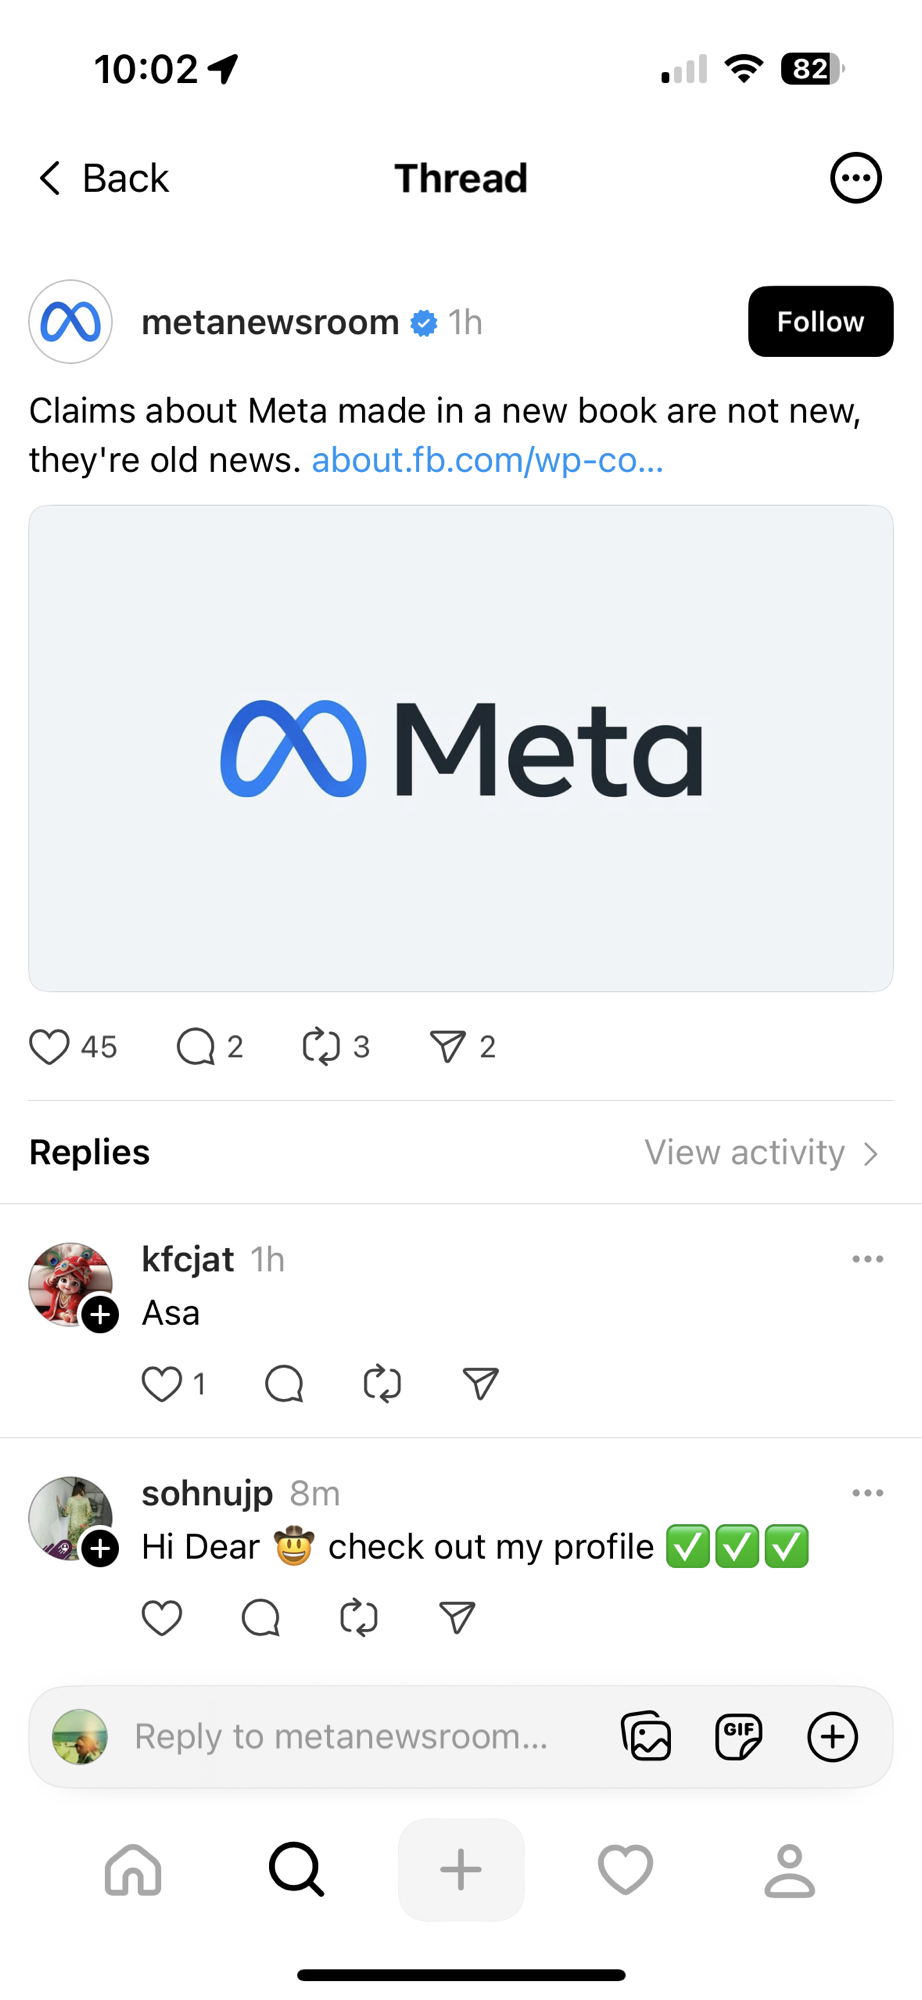Like sohnujp's reply
This screenshot has width=922, height=2000.
pos(162,1618)
